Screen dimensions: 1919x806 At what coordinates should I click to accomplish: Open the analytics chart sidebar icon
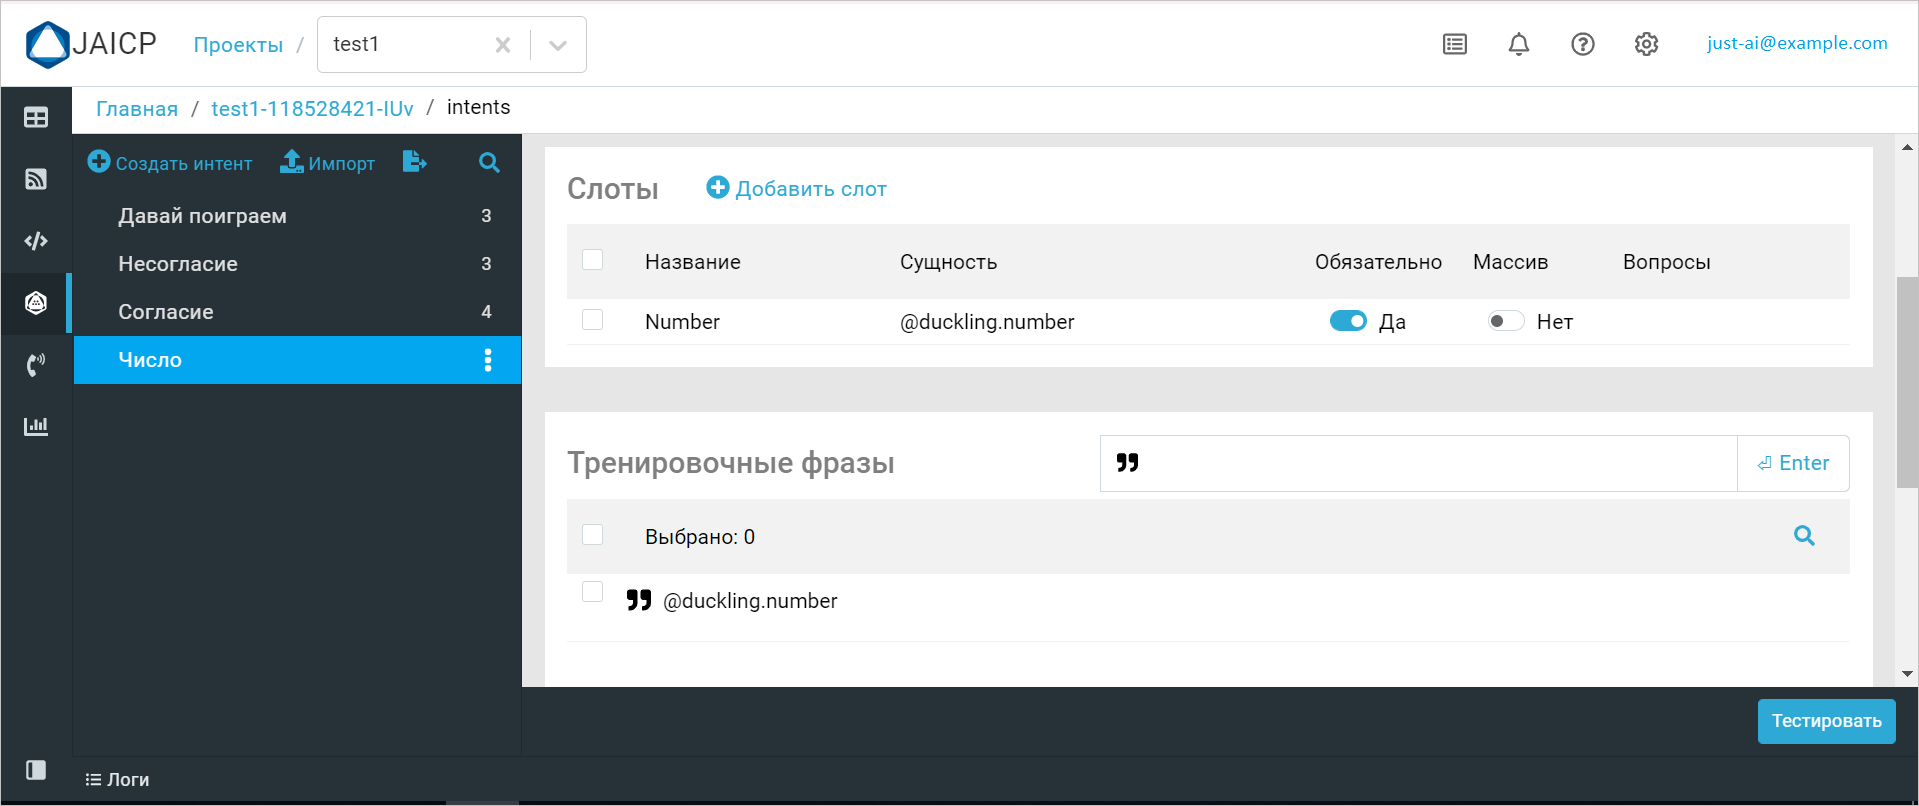36,426
